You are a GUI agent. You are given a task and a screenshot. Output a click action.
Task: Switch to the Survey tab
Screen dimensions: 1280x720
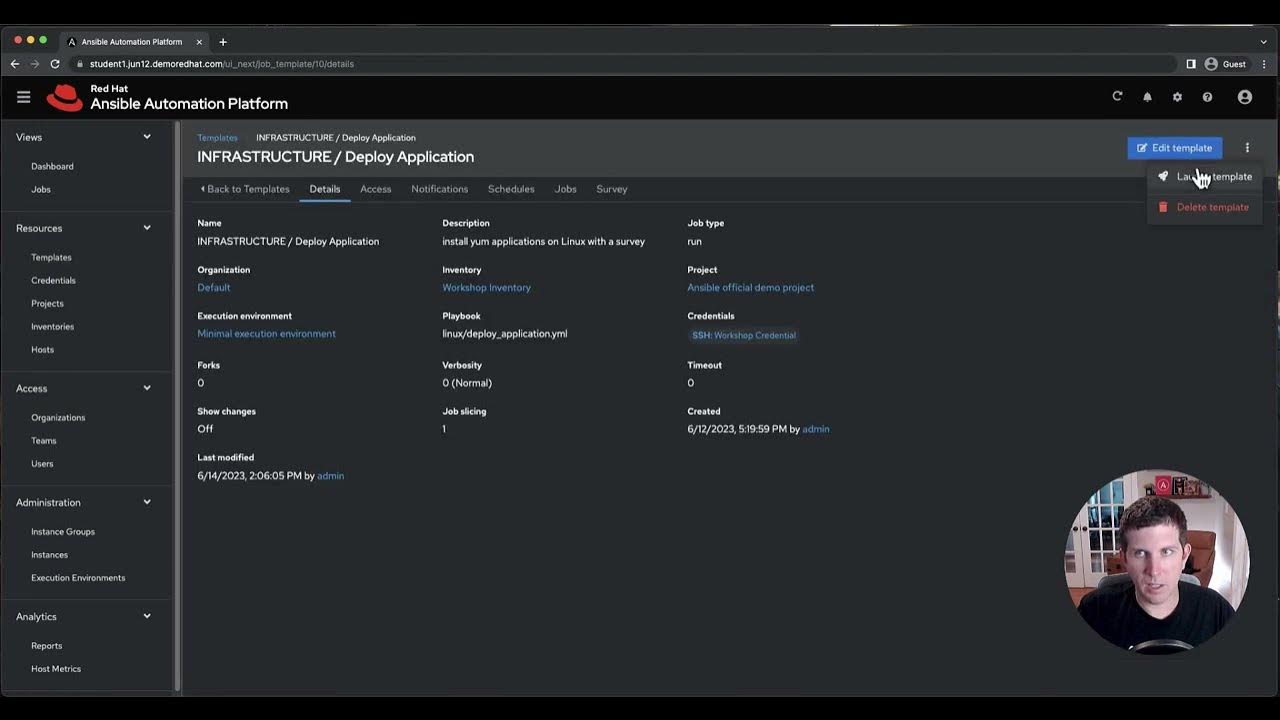coord(612,189)
